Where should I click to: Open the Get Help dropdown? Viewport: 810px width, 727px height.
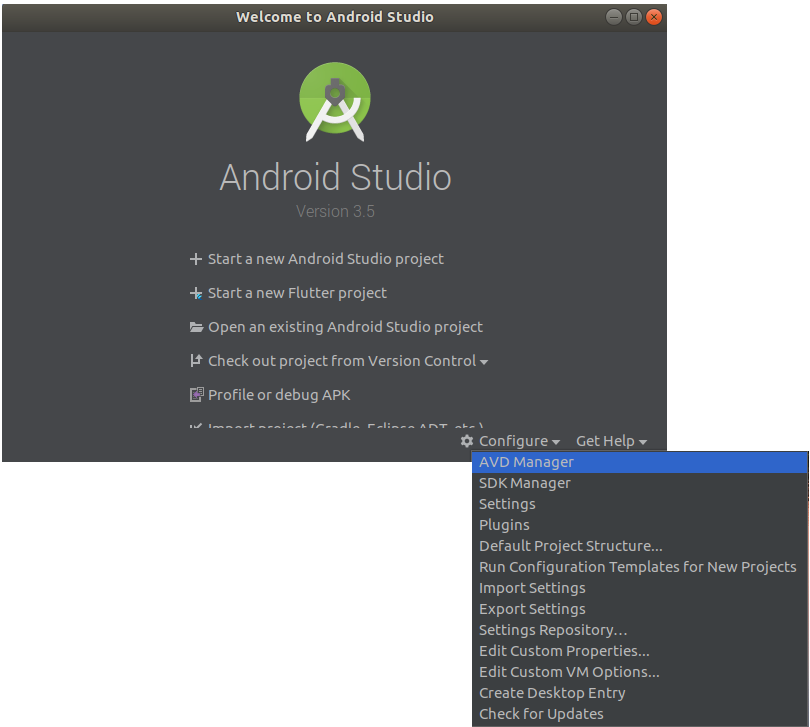pos(606,440)
